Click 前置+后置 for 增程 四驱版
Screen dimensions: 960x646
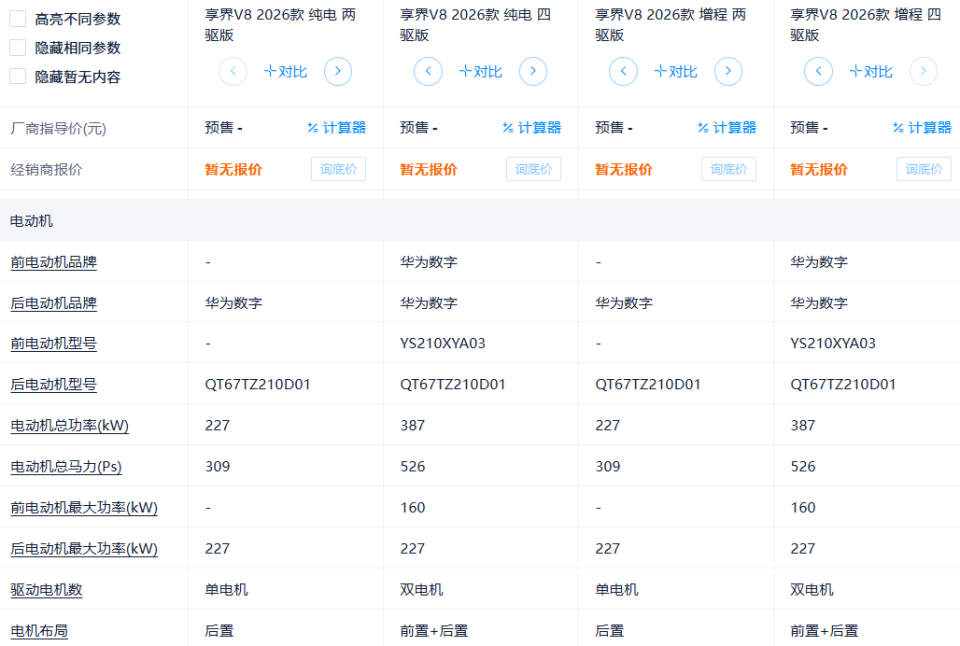pos(825,631)
